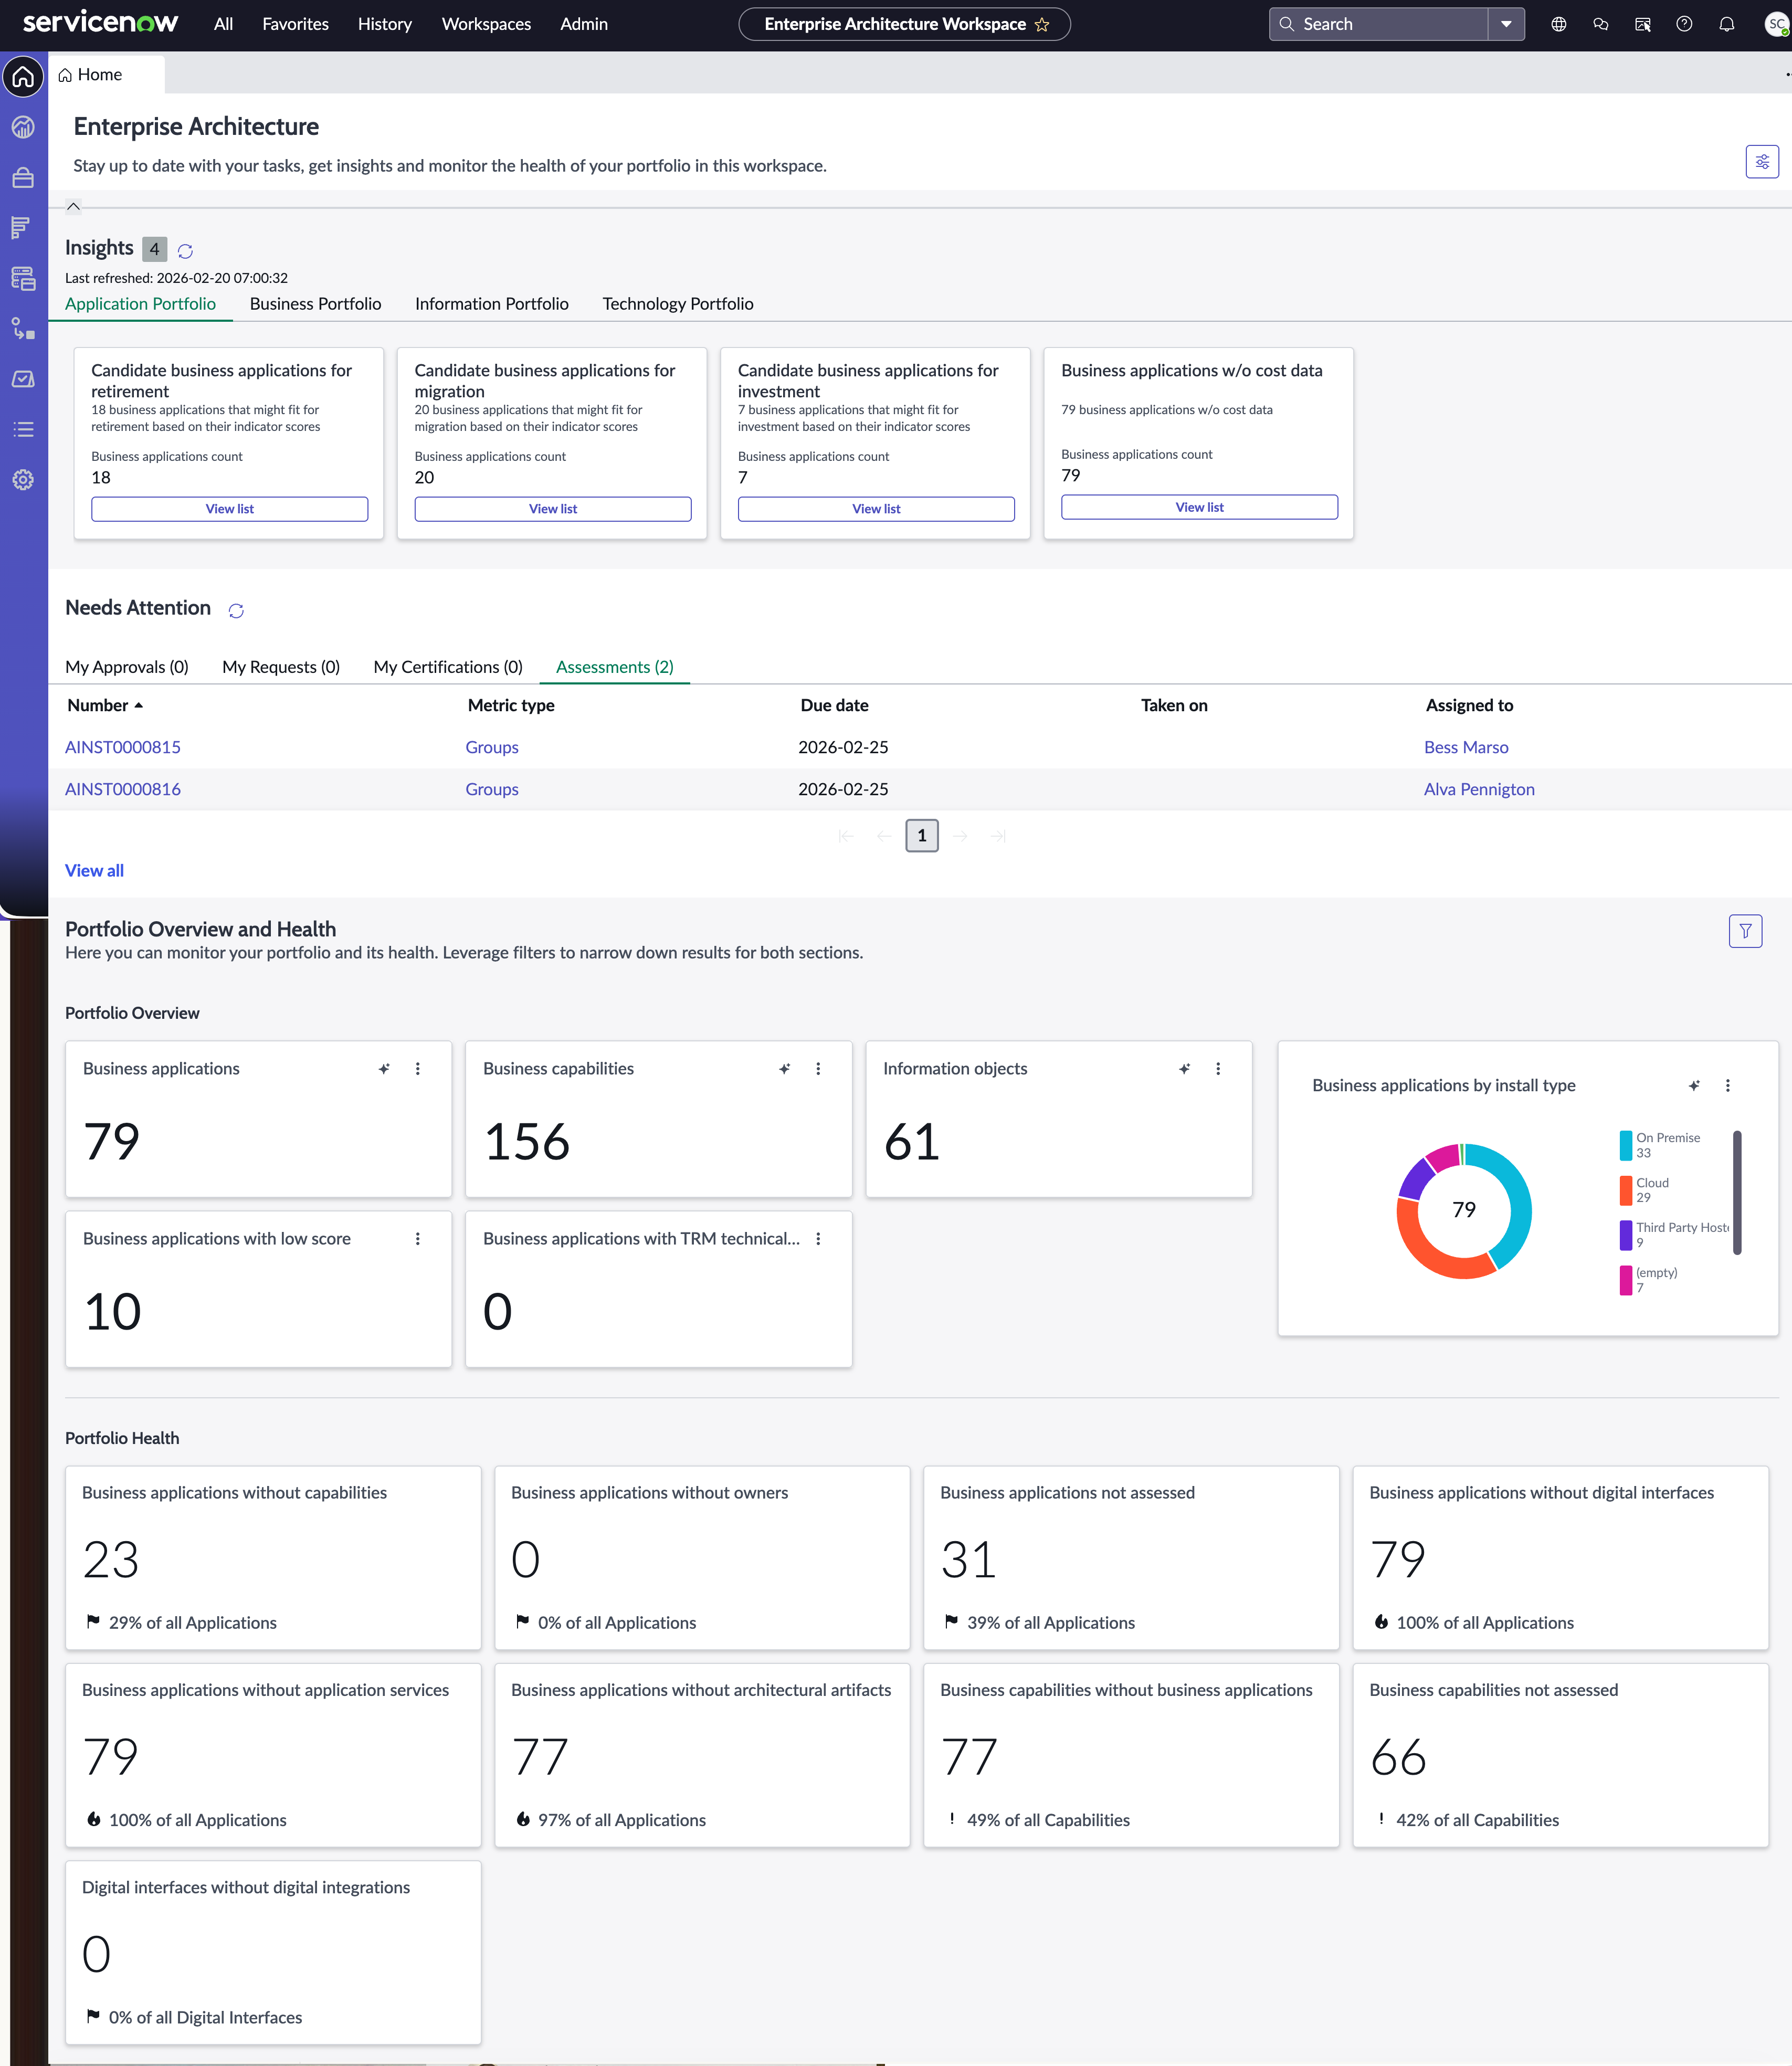Image resolution: width=1792 pixels, height=2066 pixels.
Task: Open the list icon in the sidebar
Action: (23, 429)
